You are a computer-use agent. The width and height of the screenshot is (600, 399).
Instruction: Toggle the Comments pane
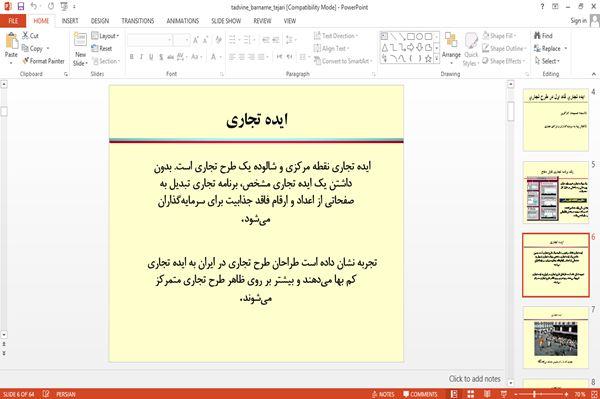(420, 394)
